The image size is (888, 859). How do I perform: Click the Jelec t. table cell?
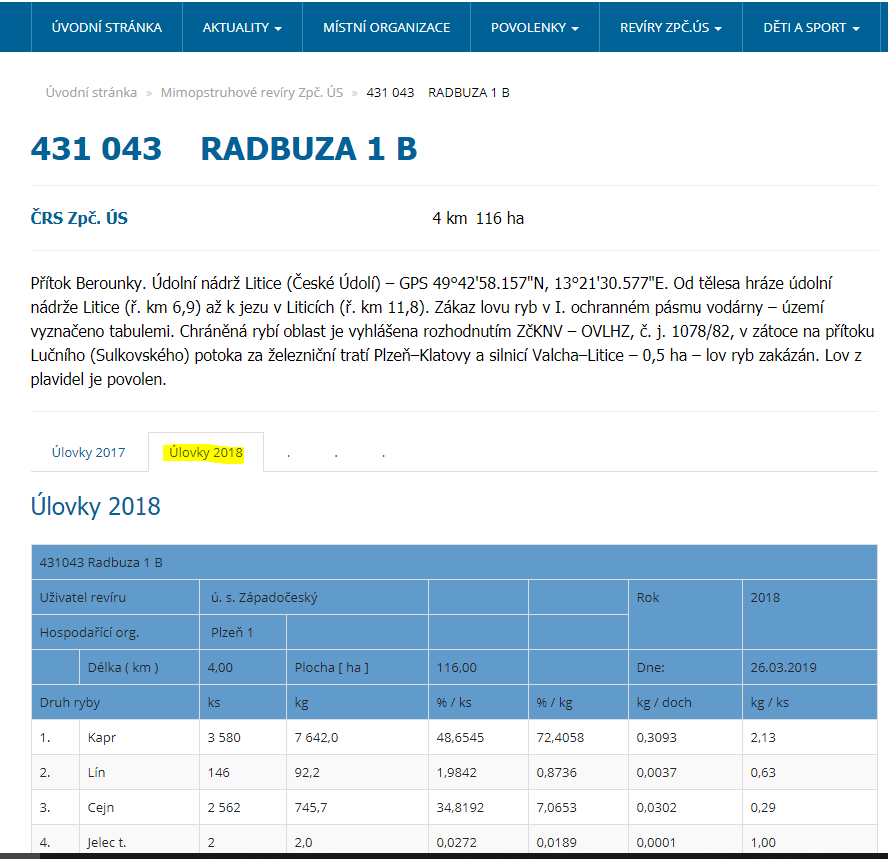(107, 842)
